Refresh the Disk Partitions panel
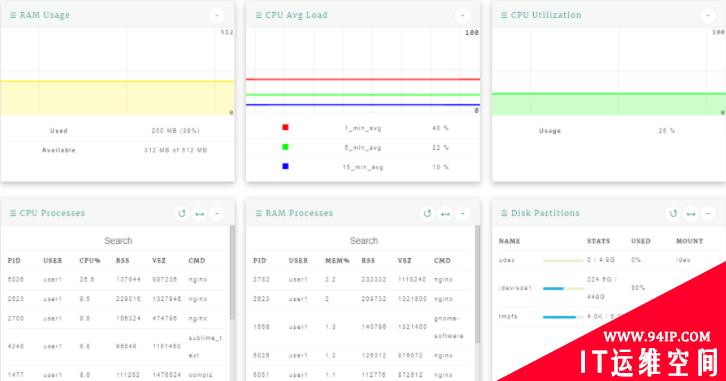This screenshot has width=726, height=381. click(673, 213)
